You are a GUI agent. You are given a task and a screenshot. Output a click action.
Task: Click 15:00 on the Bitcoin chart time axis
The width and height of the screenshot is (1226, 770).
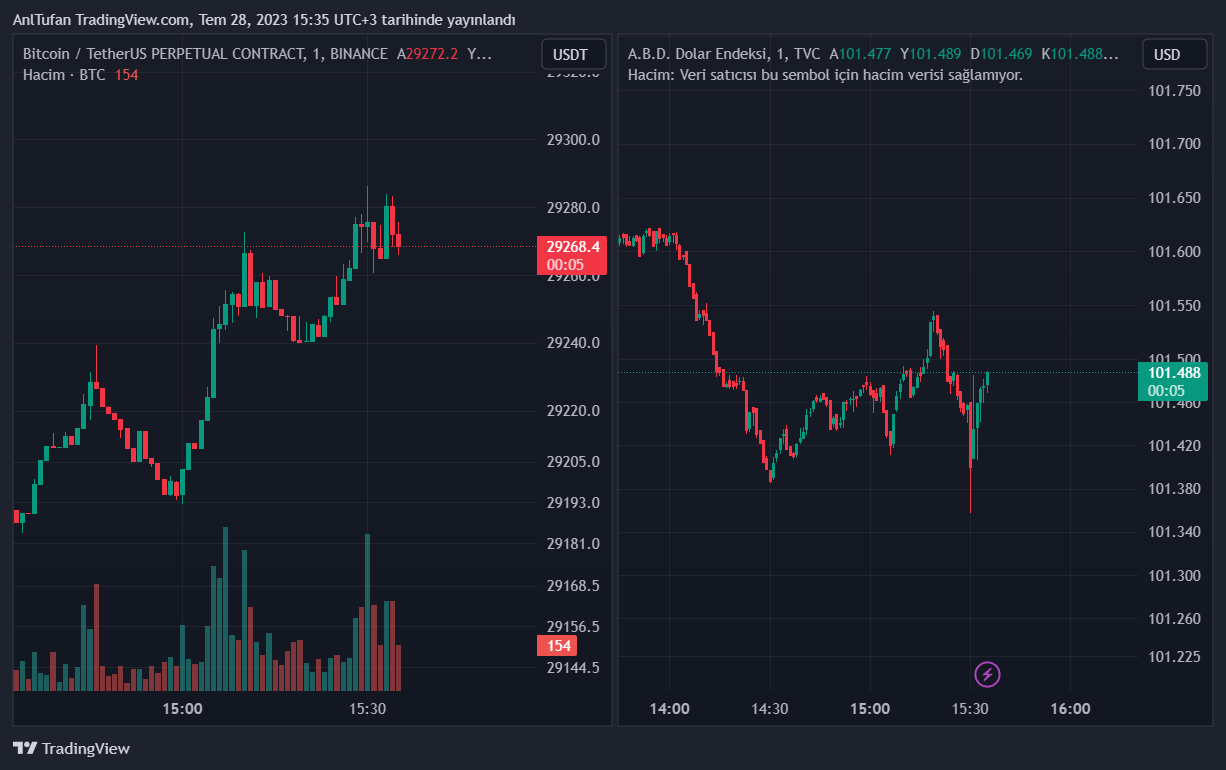click(x=182, y=709)
